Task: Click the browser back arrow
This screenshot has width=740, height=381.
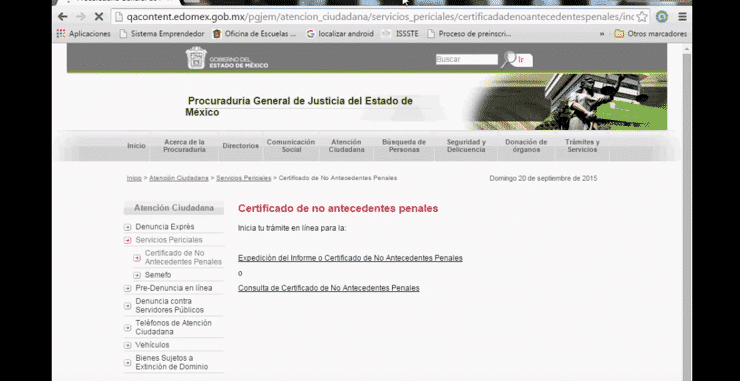Action: pos(62,17)
